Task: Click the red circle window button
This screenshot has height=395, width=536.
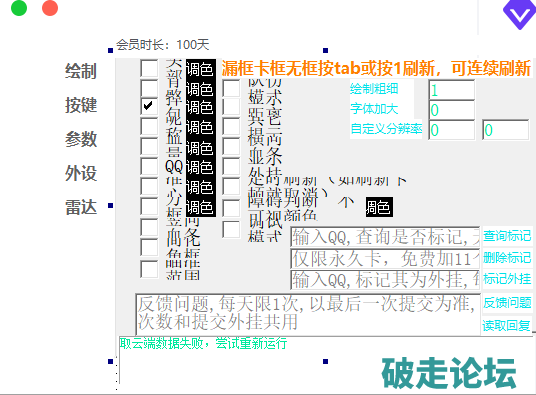Action: tap(50, 8)
